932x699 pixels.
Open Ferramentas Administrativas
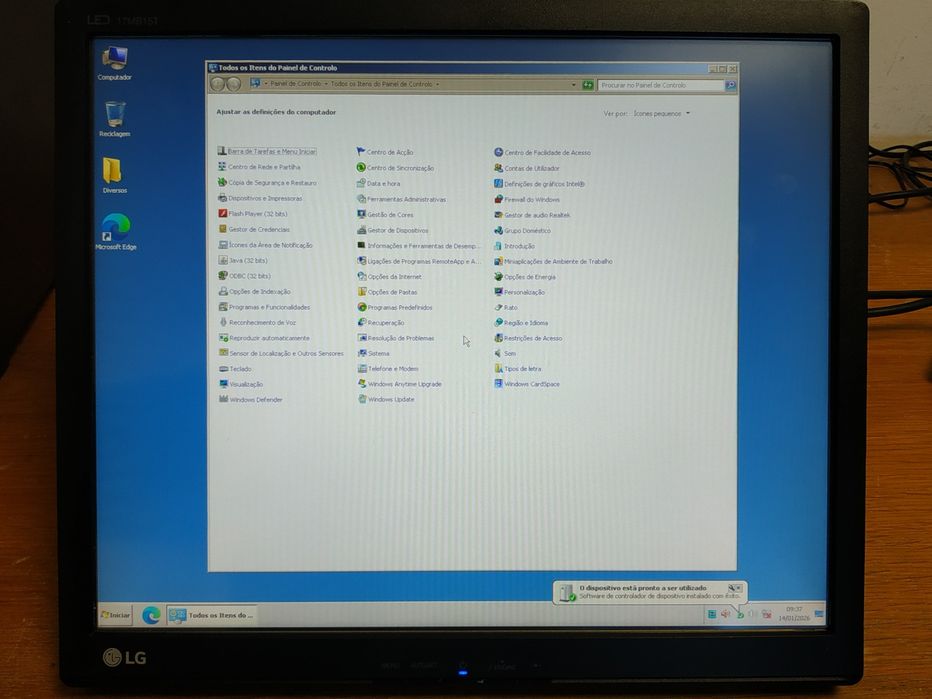(401, 199)
